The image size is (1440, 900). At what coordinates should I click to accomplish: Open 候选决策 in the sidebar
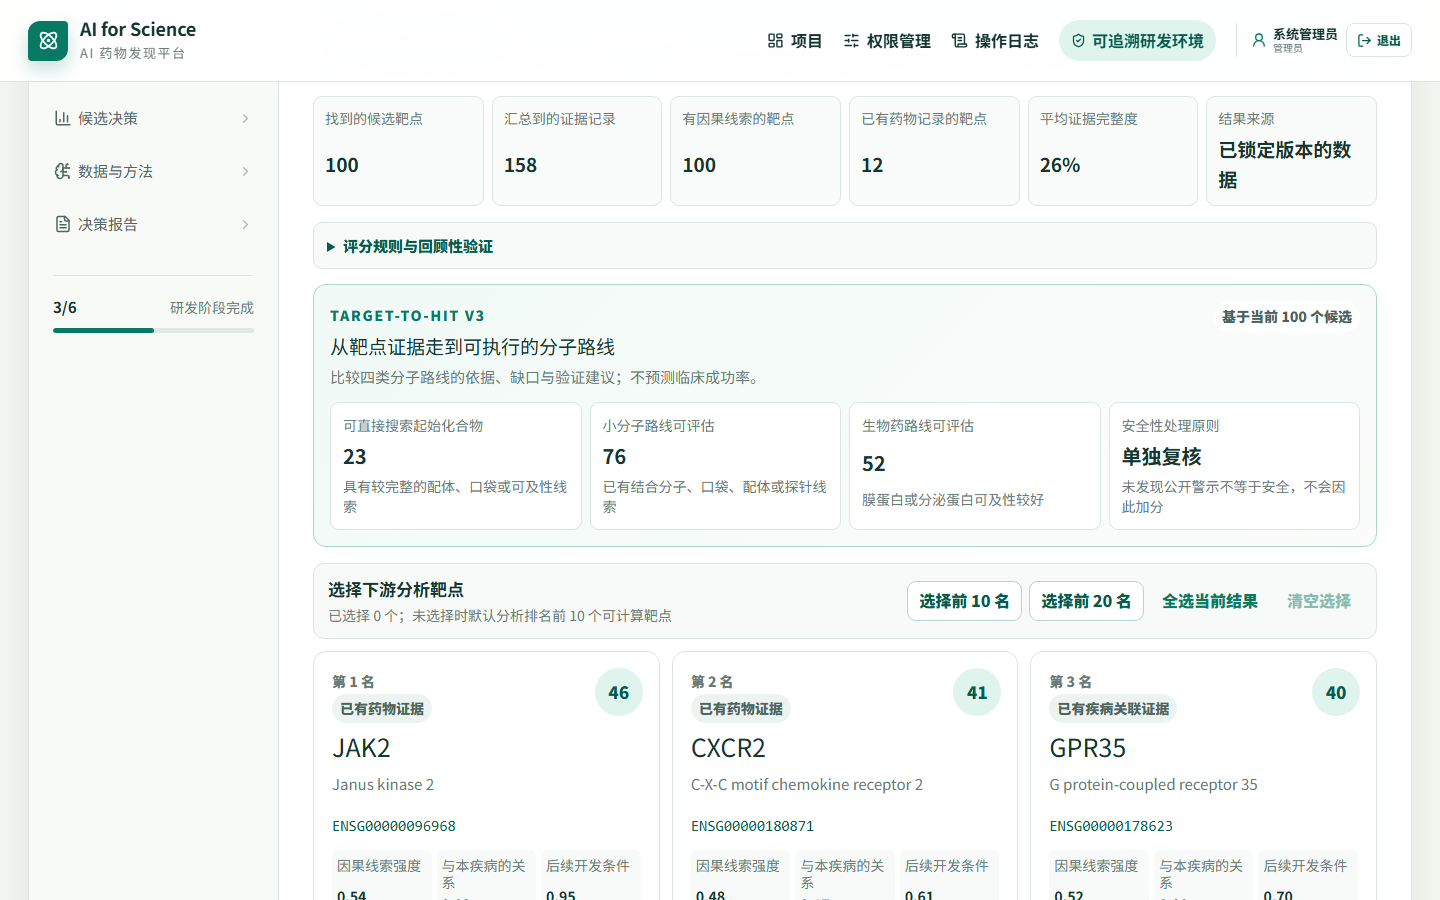[x=153, y=118]
